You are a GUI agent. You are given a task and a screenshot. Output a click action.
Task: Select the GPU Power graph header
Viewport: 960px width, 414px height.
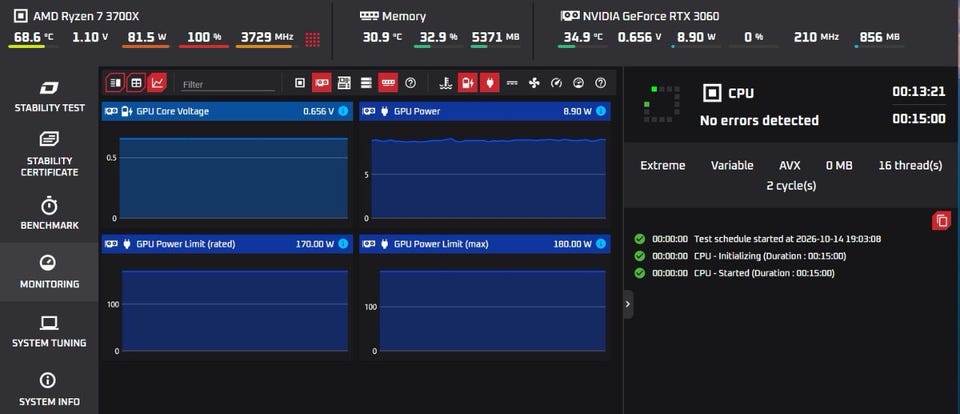click(484, 111)
